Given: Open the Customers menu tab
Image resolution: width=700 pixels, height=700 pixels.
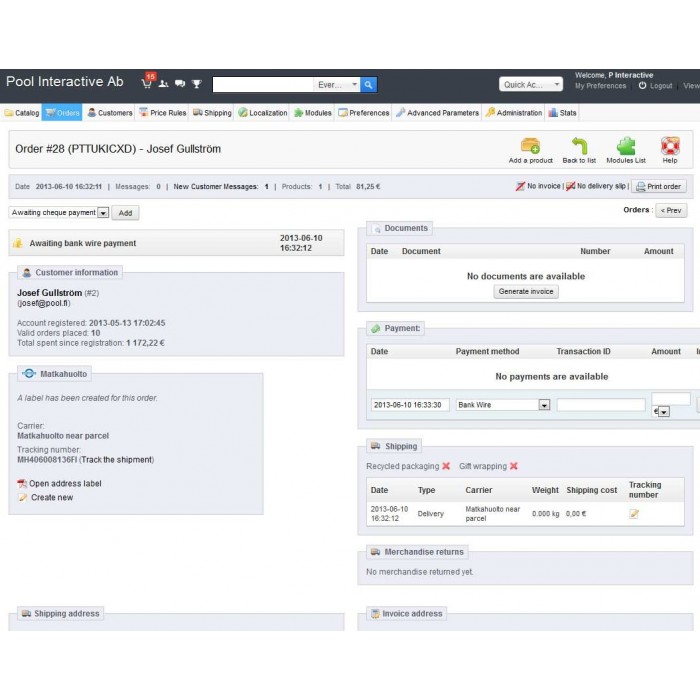Looking at the screenshot, I should (110, 113).
